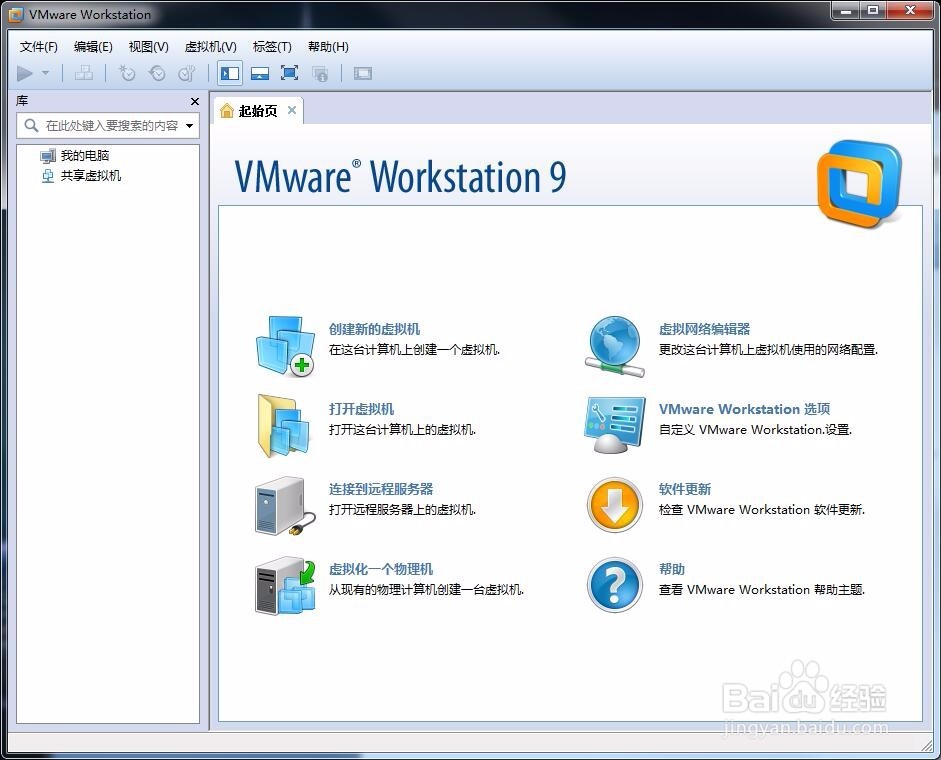Maximize the VMware Workstation window
Image resolution: width=941 pixels, height=760 pixels.
873,10
